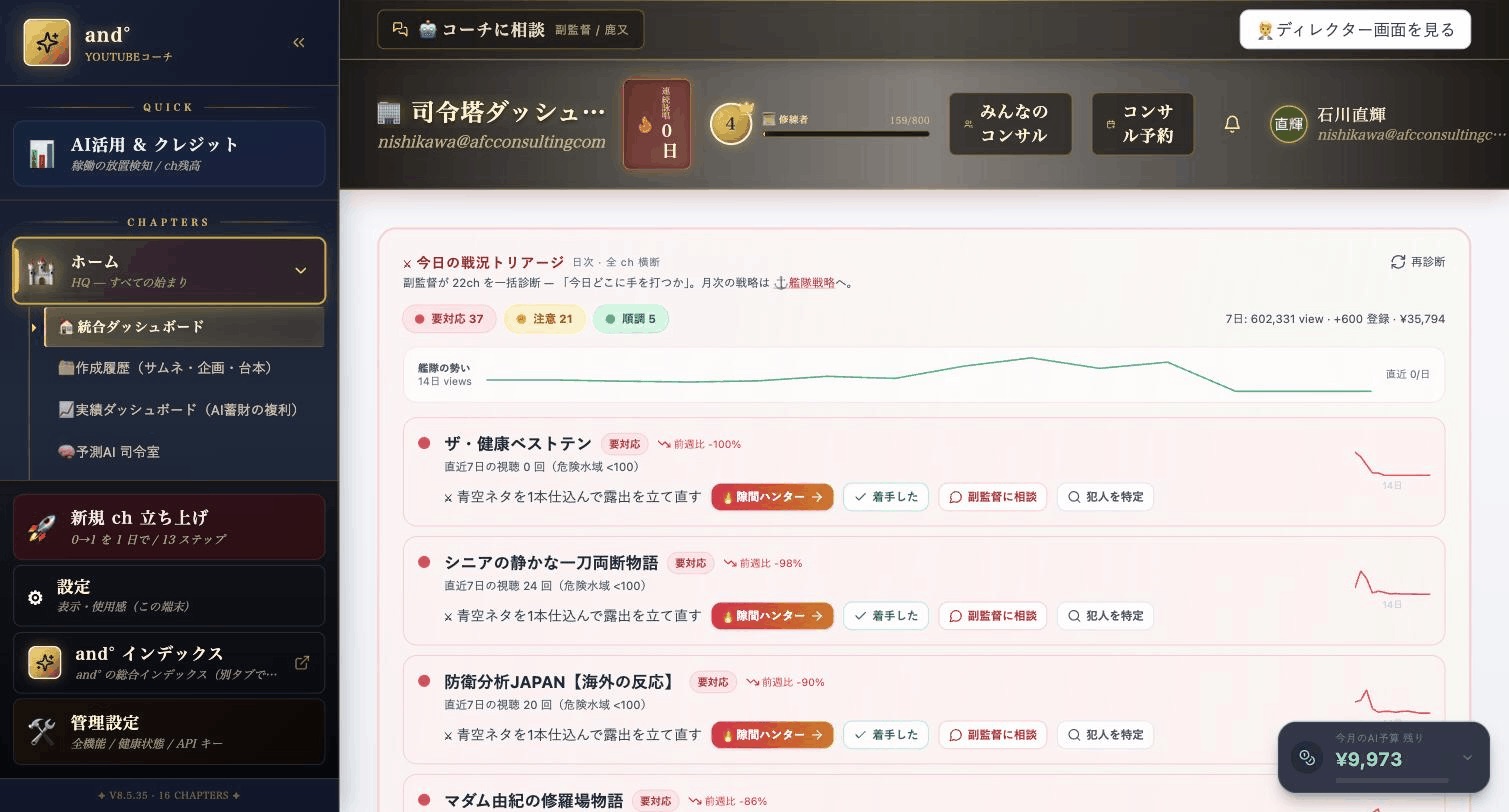The height and width of the screenshot is (812, 1509).
Task: Click 副監督に相談 for ザ・健康ベストテン
Action: tap(992, 497)
